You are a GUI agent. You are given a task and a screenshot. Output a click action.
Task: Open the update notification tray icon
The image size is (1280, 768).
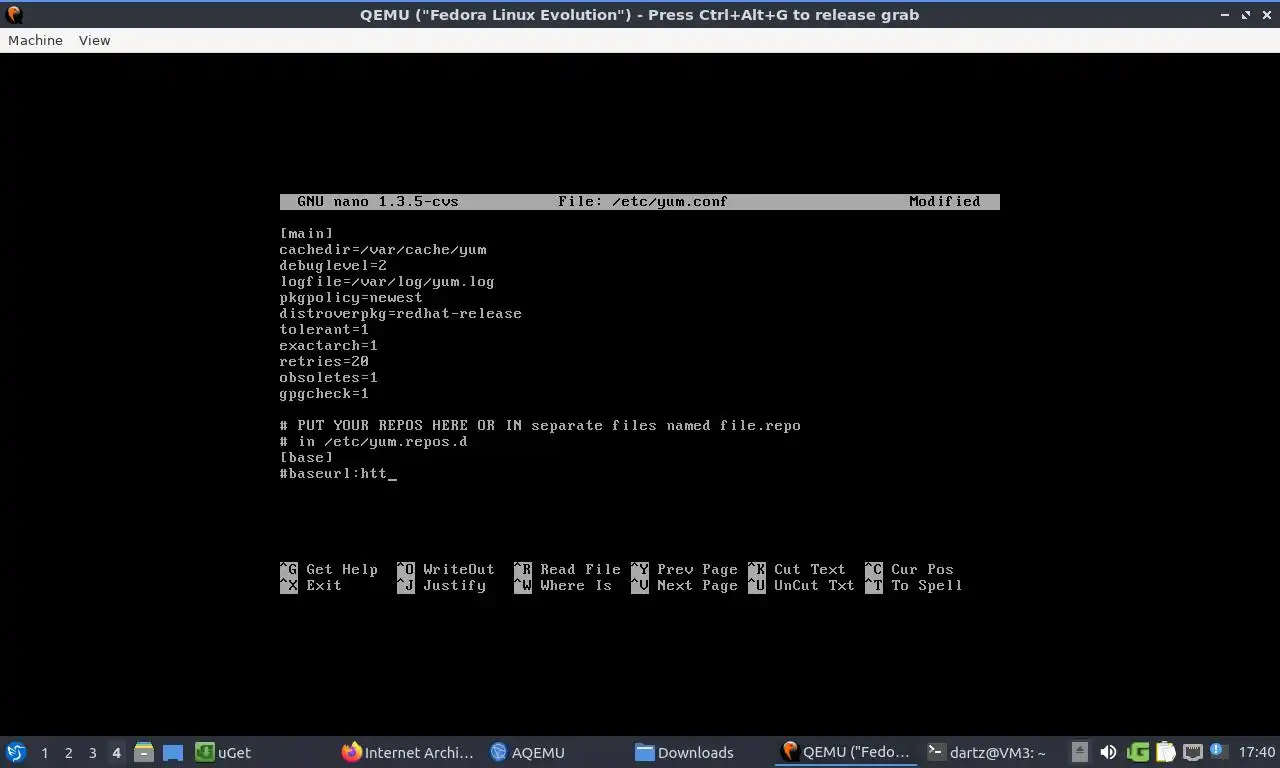[x=1218, y=751]
